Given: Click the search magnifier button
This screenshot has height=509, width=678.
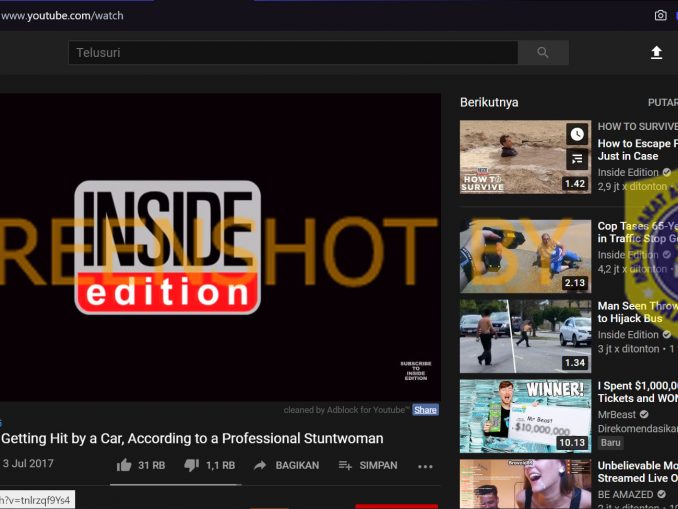Looking at the screenshot, I should coord(543,53).
